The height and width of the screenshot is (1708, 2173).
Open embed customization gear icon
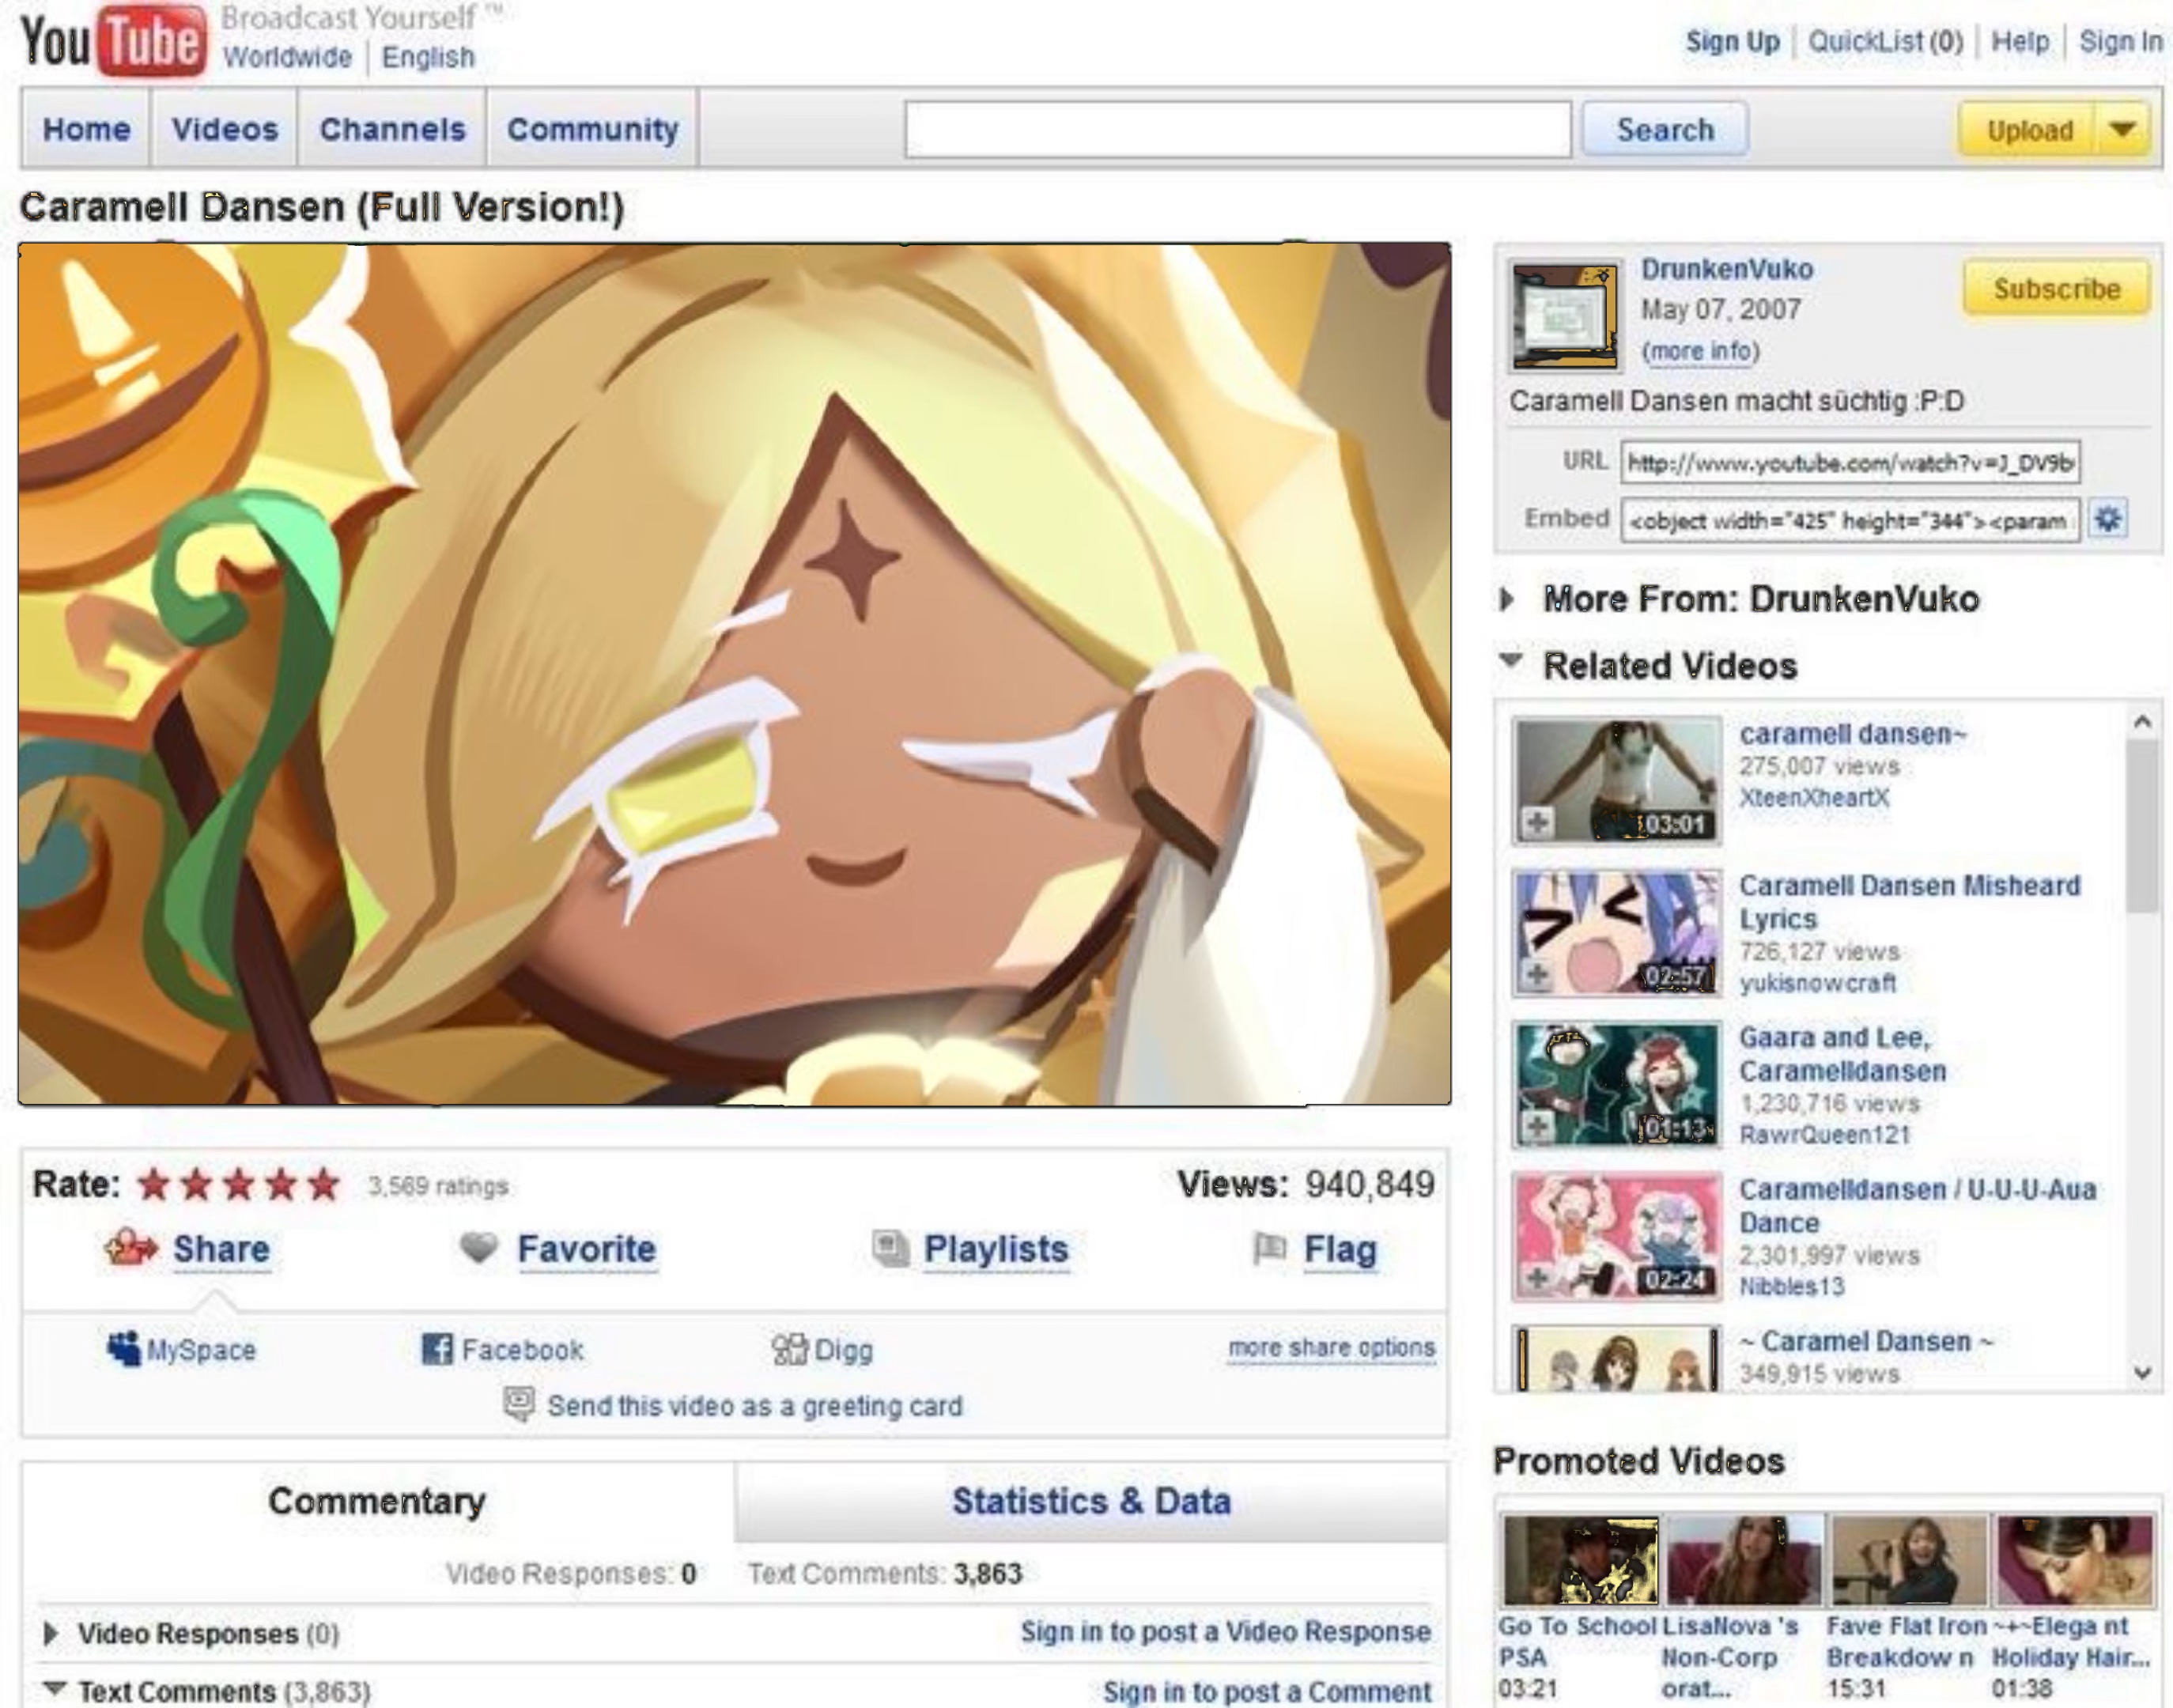click(x=2108, y=519)
